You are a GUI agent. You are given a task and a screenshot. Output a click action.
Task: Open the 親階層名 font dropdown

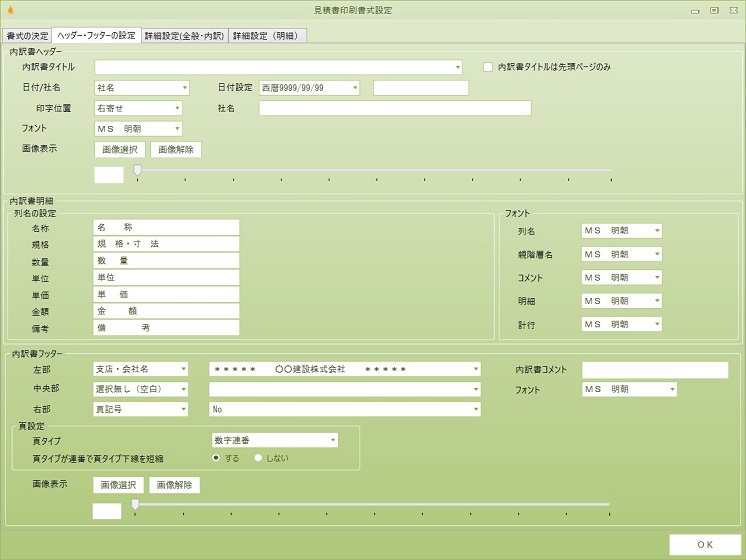tap(621, 254)
